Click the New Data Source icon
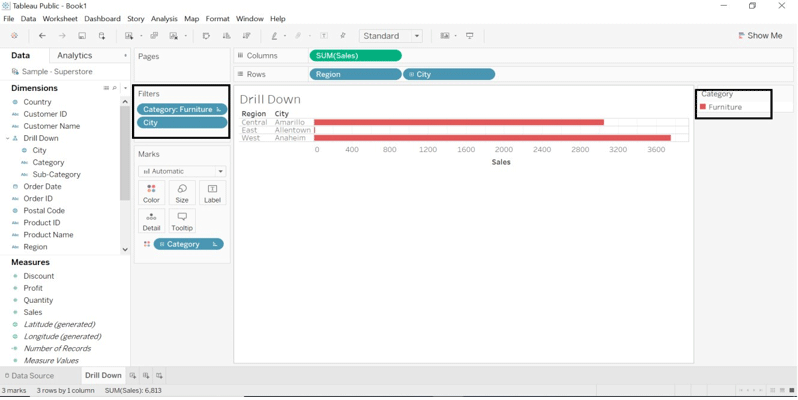This screenshot has height=400, width=798. [102, 36]
